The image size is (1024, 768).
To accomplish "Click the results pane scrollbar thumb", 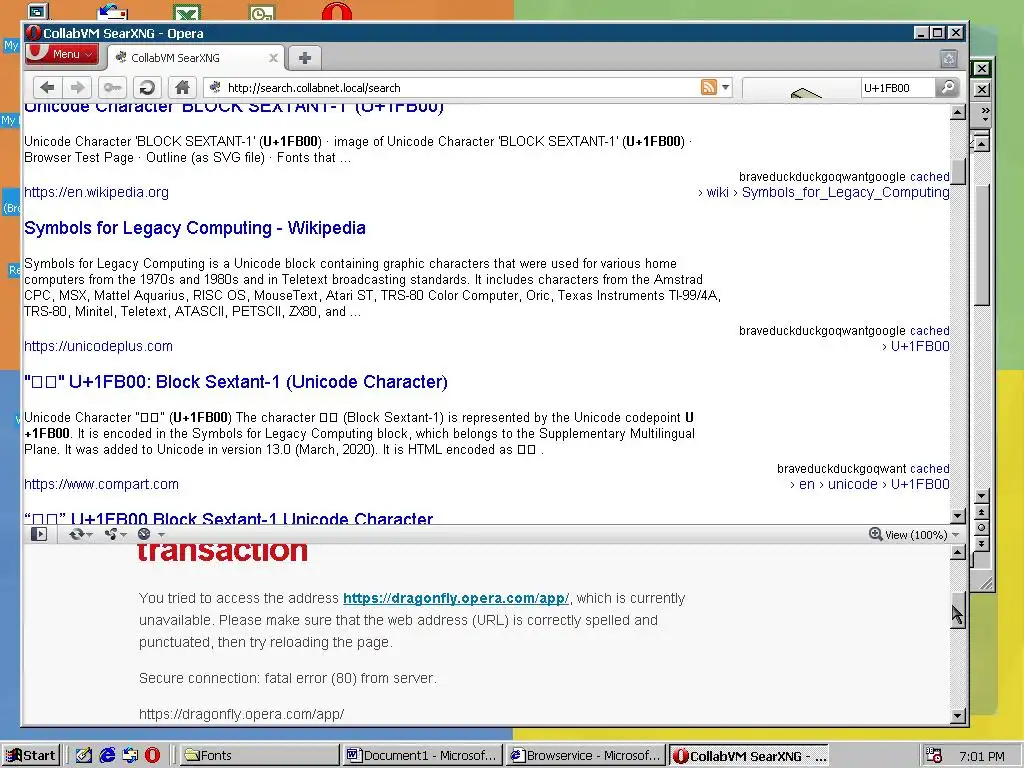I will coord(957,172).
